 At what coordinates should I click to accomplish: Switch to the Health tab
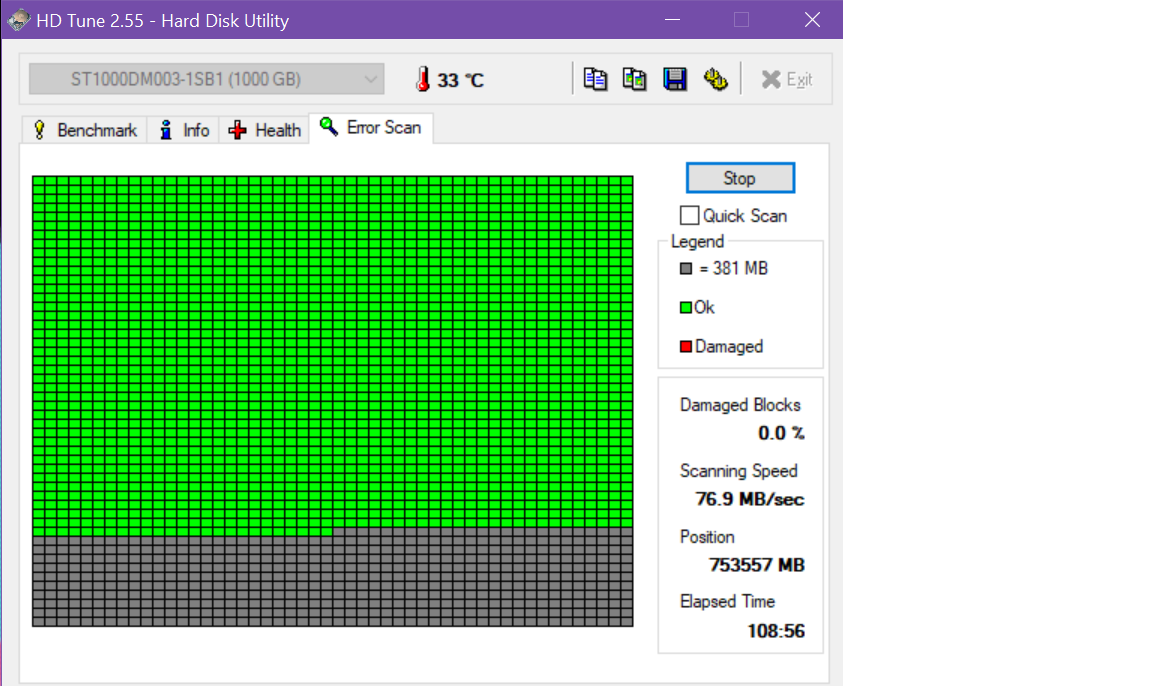coord(264,130)
